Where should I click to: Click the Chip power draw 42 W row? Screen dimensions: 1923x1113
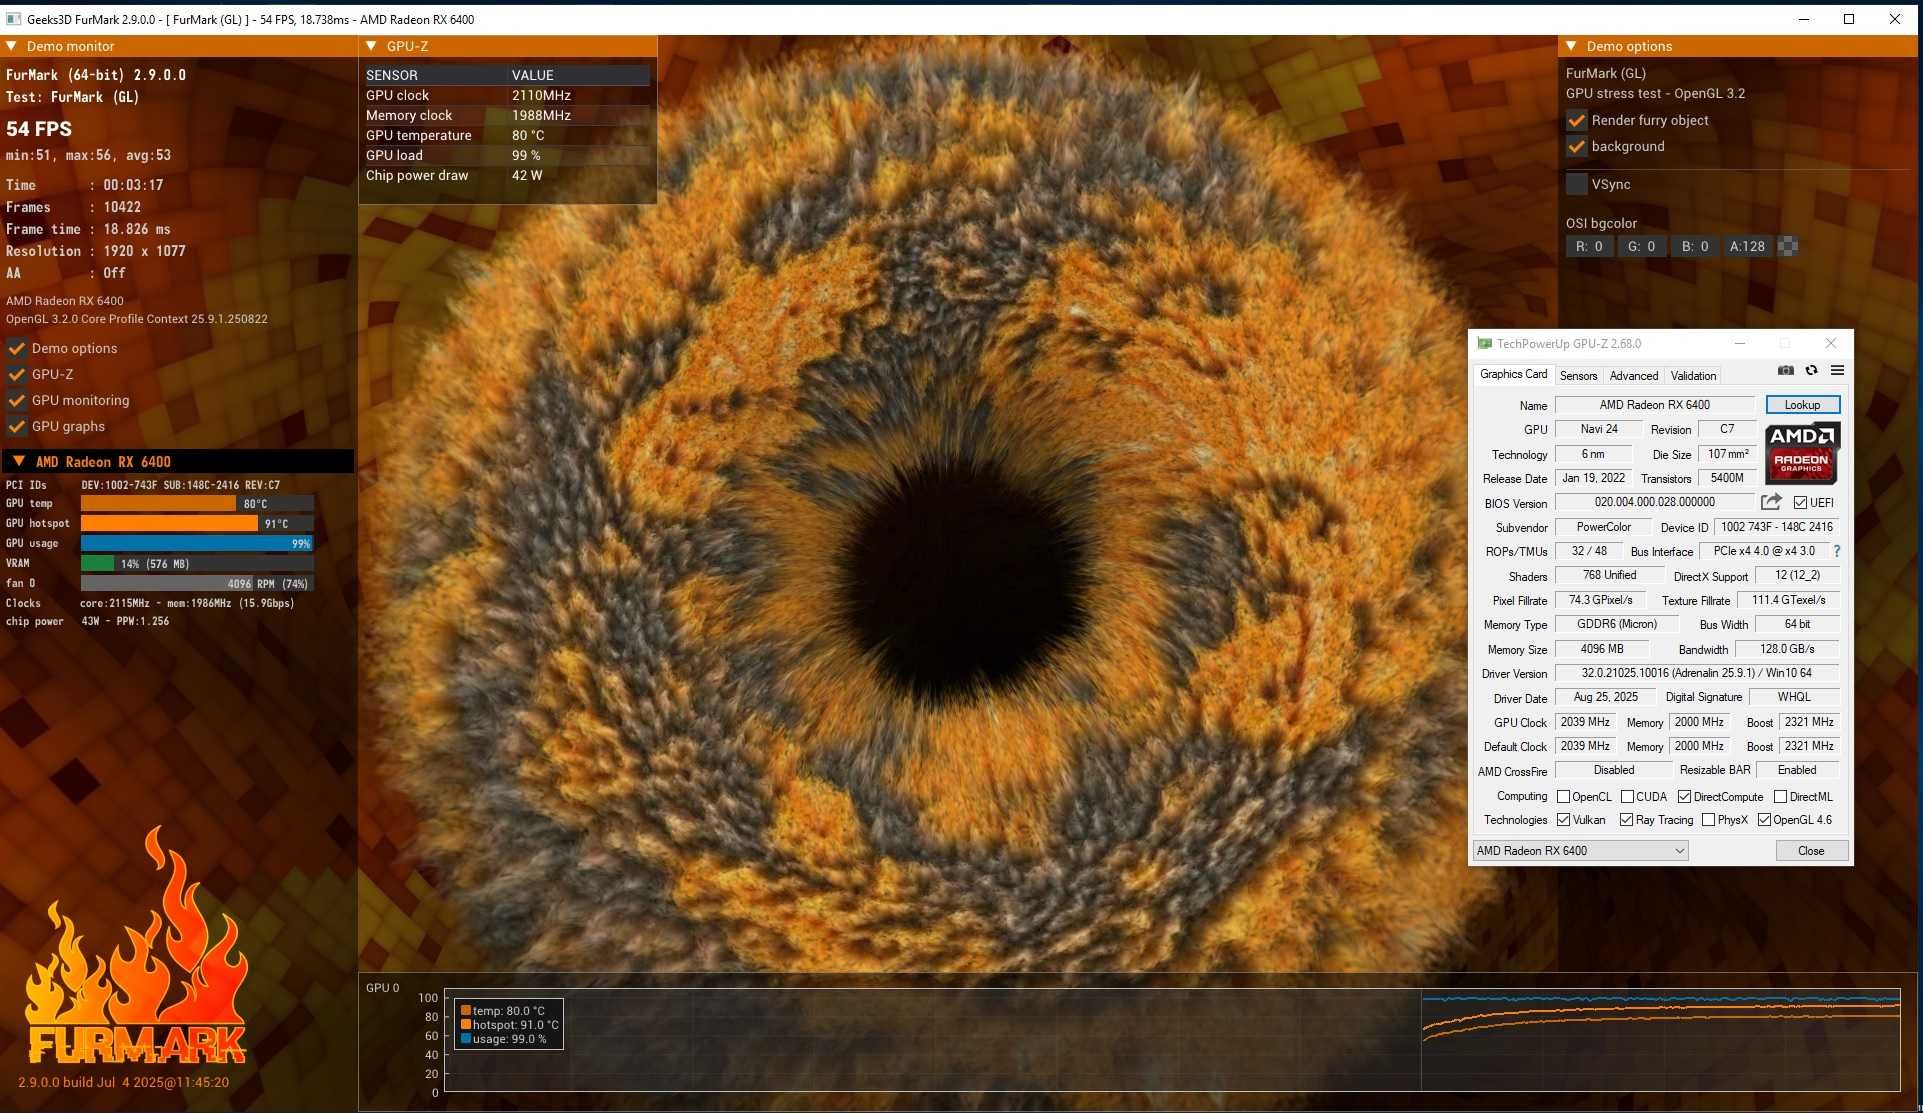pos(506,175)
